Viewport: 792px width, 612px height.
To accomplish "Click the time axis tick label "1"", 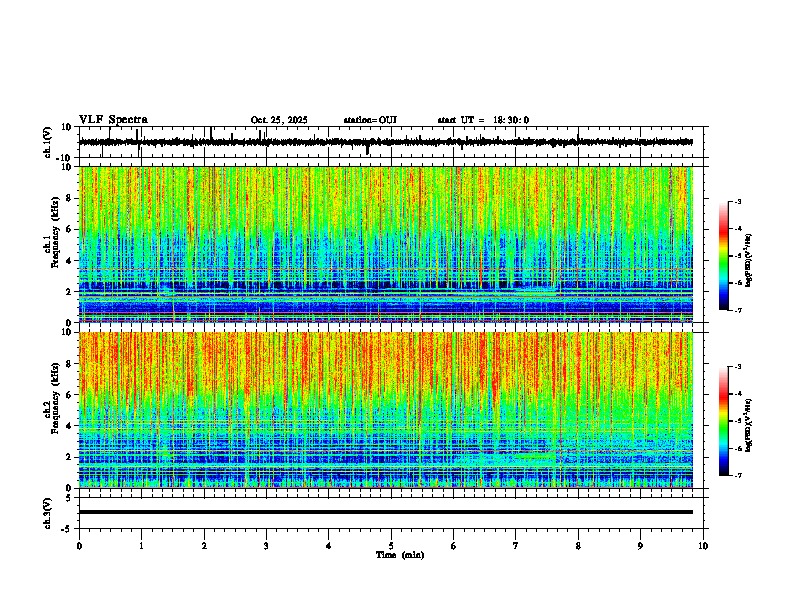I will tap(141, 546).
